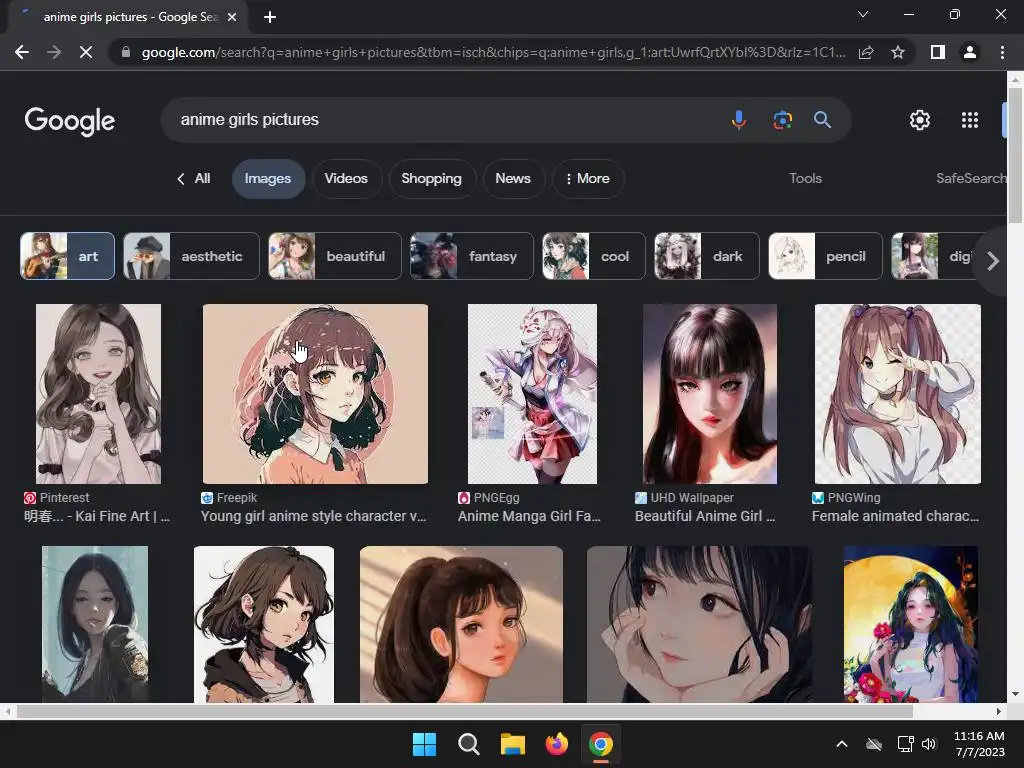The image size is (1024, 768).
Task: Click the site lock icon
Action: coord(126,52)
